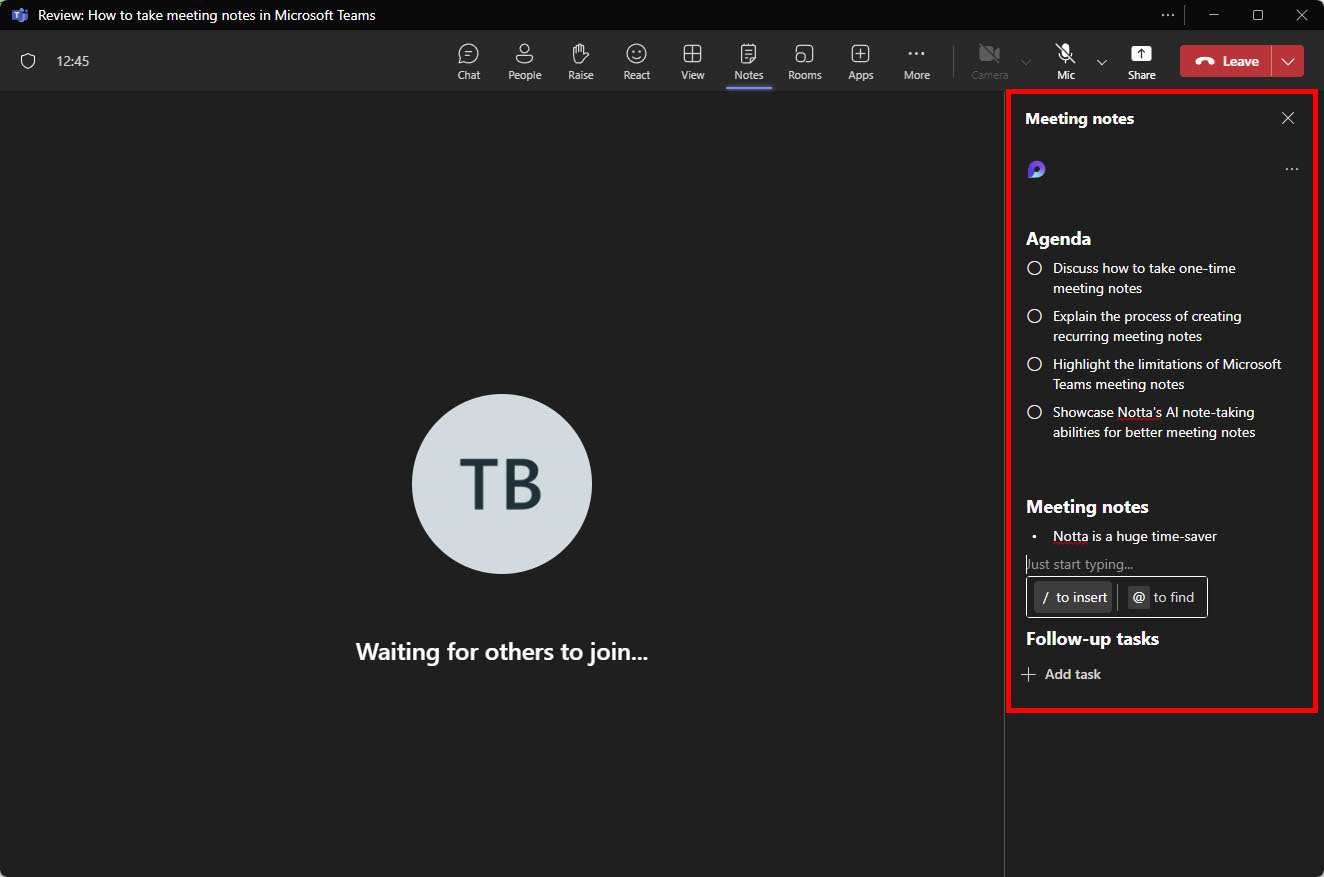Toggle the Notes panel from toolbar
The height and width of the screenshot is (877, 1324).
click(x=749, y=61)
